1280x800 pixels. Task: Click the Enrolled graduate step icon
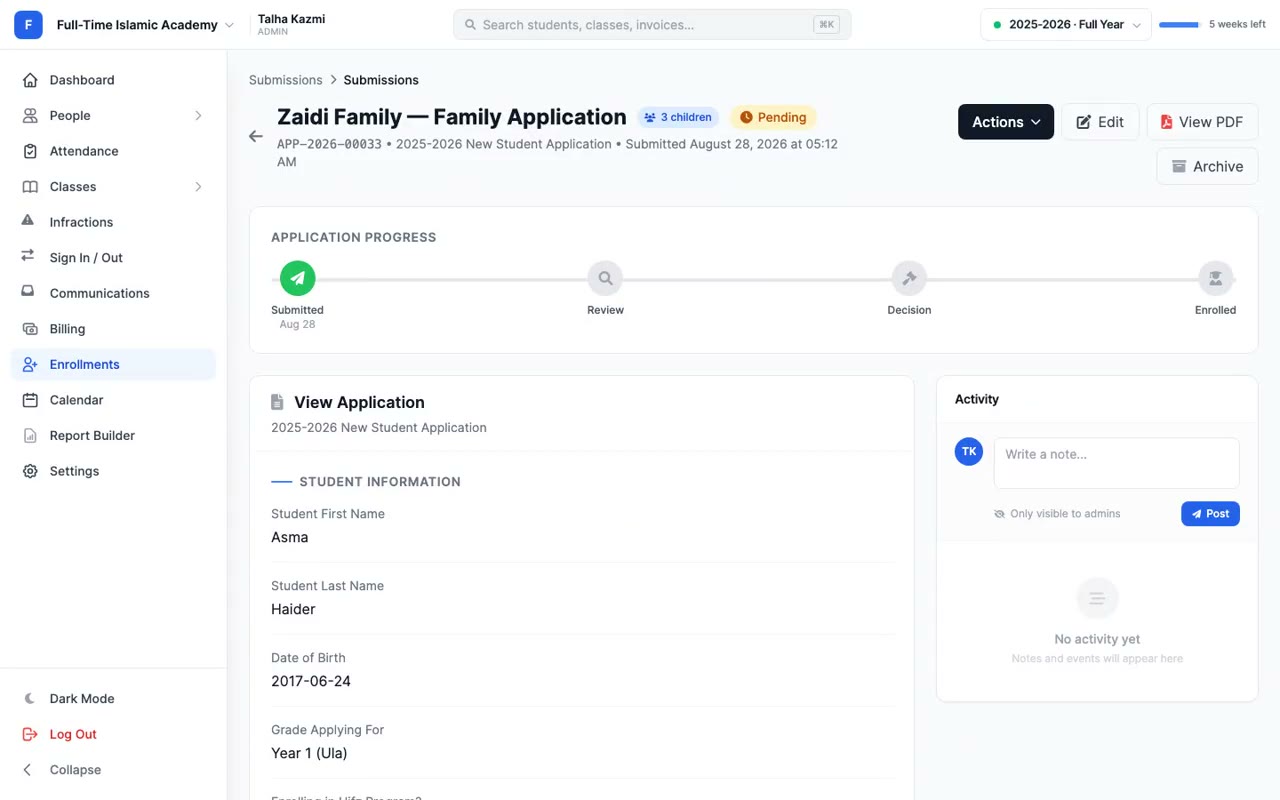coord(1215,278)
